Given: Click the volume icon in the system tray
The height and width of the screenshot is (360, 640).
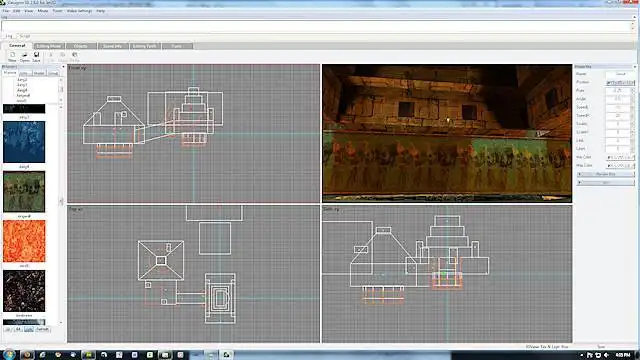Looking at the screenshot, I should tap(606, 355).
